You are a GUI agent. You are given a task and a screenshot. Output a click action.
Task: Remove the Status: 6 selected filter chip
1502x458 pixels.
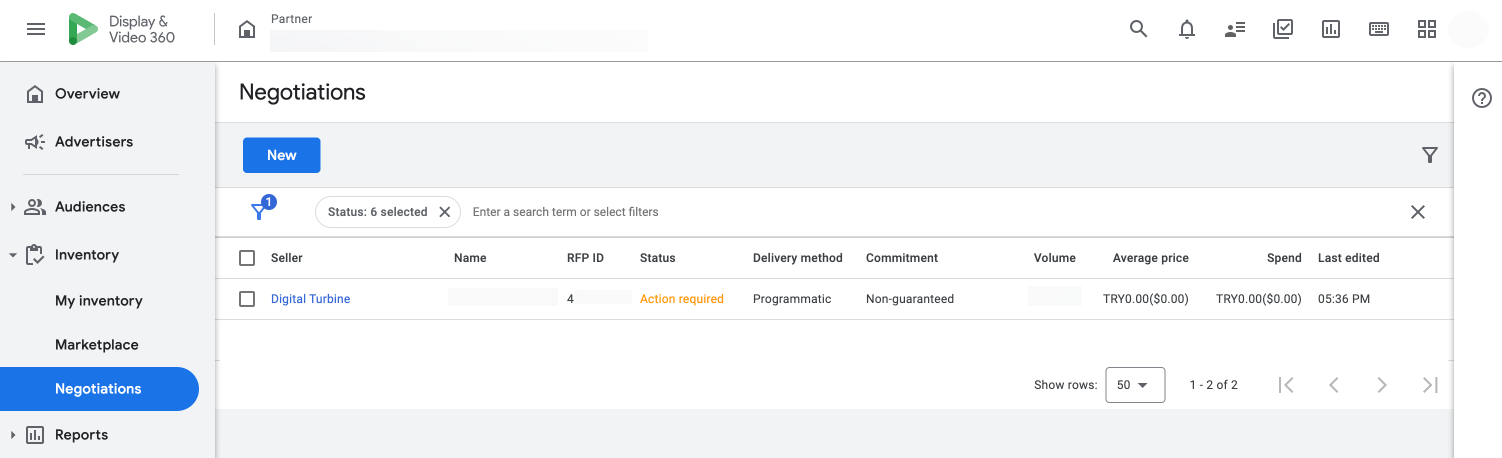coord(445,212)
